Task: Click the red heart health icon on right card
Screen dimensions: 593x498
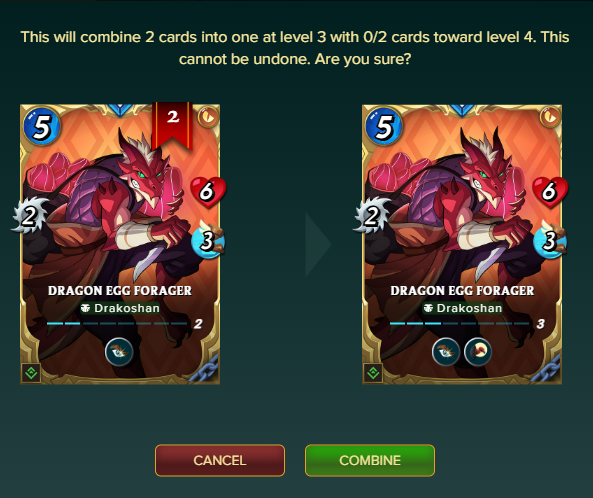Action: [550, 192]
